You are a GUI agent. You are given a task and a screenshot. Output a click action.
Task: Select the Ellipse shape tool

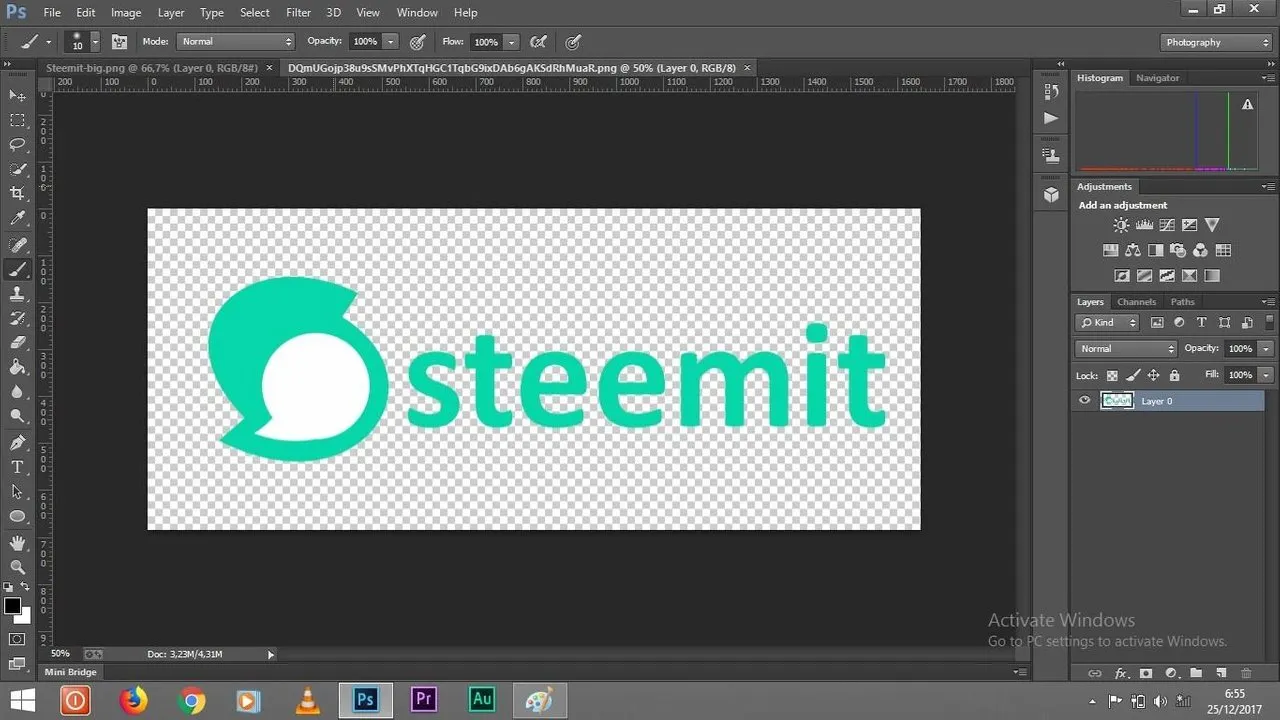pyautogui.click(x=17, y=516)
